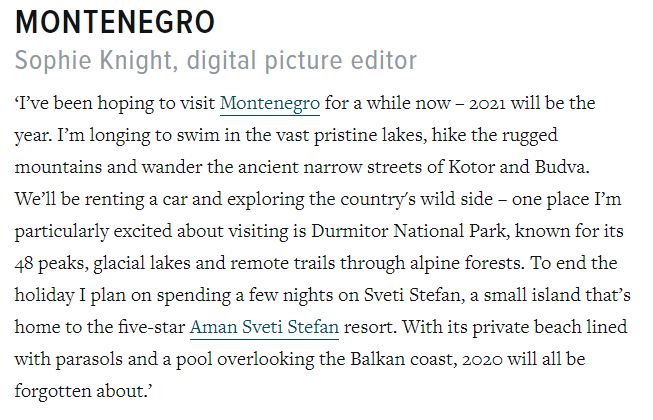Click the Sophie Knight byline
The height and width of the screenshot is (420, 653).
(x=93, y=60)
